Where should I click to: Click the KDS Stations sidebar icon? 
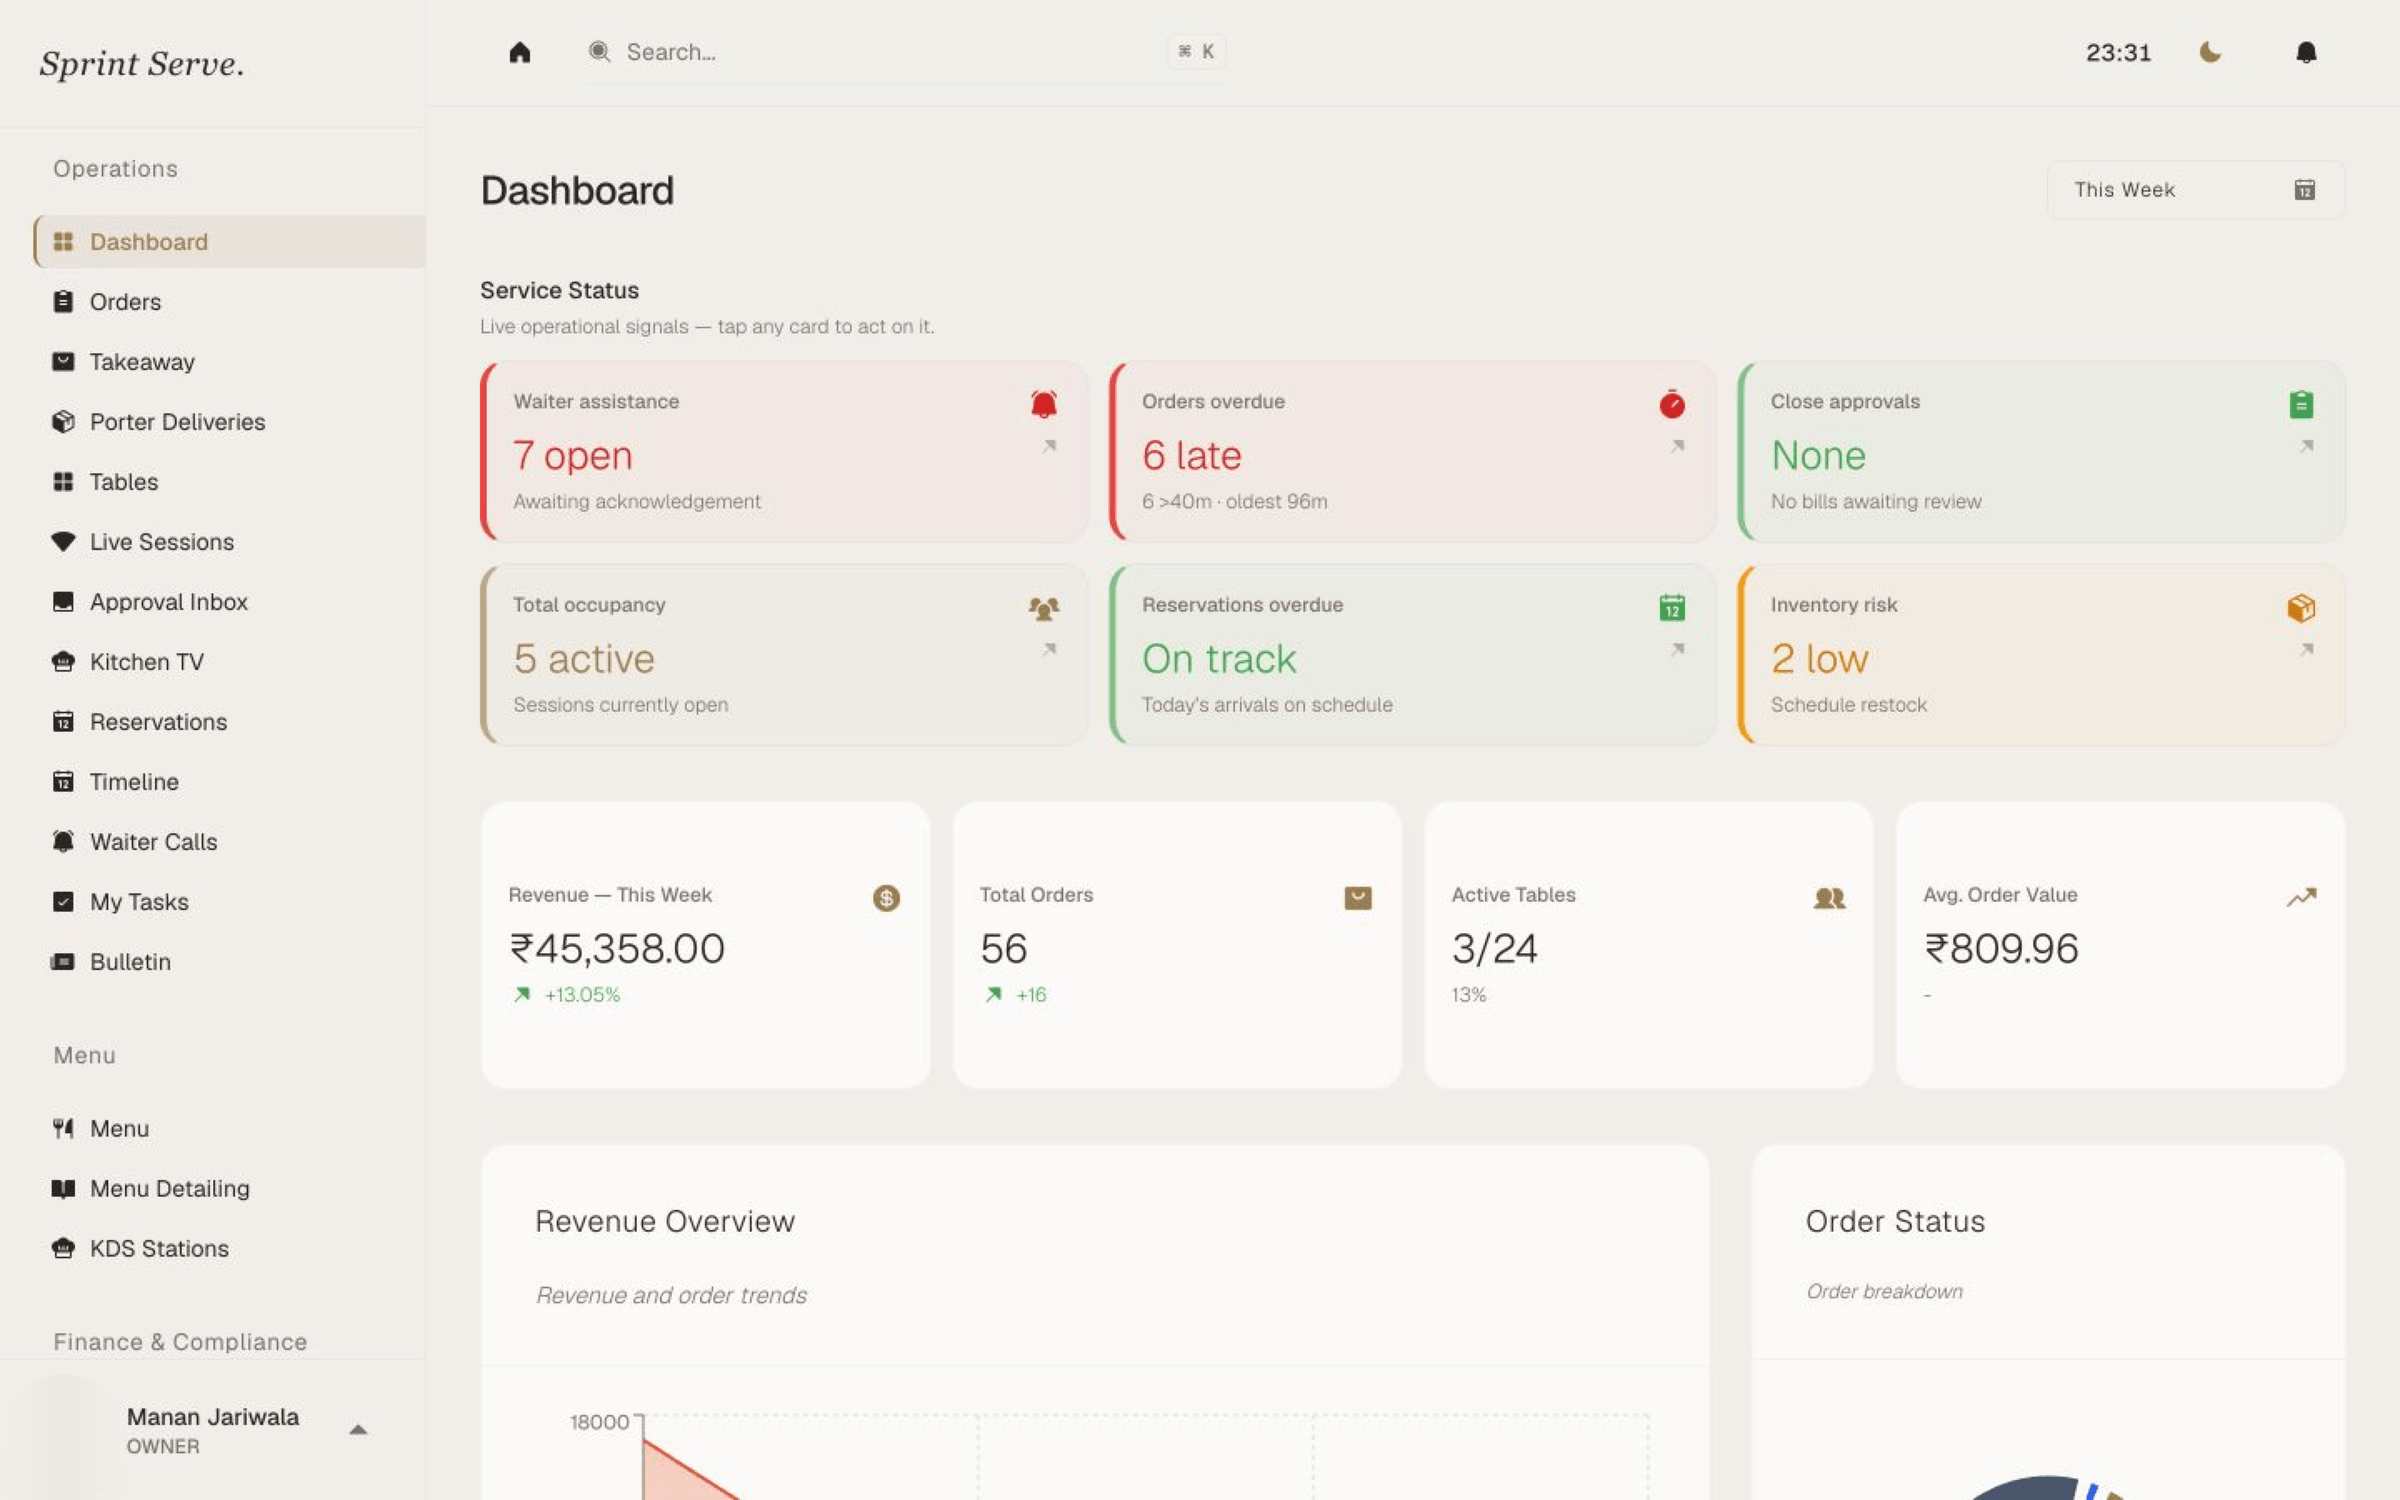pos(63,1249)
